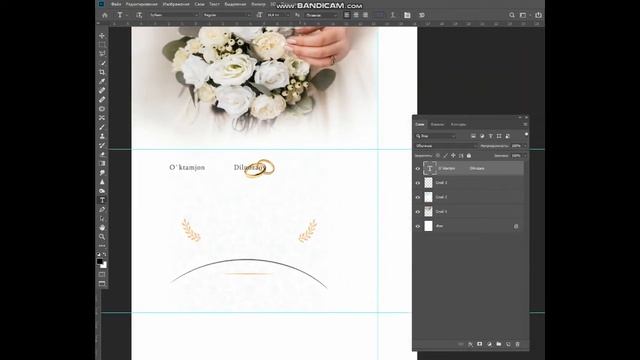Open the anti-aliasing method dropdown
Image resolution: width=640 pixels, height=360 pixels.
coord(321,15)
